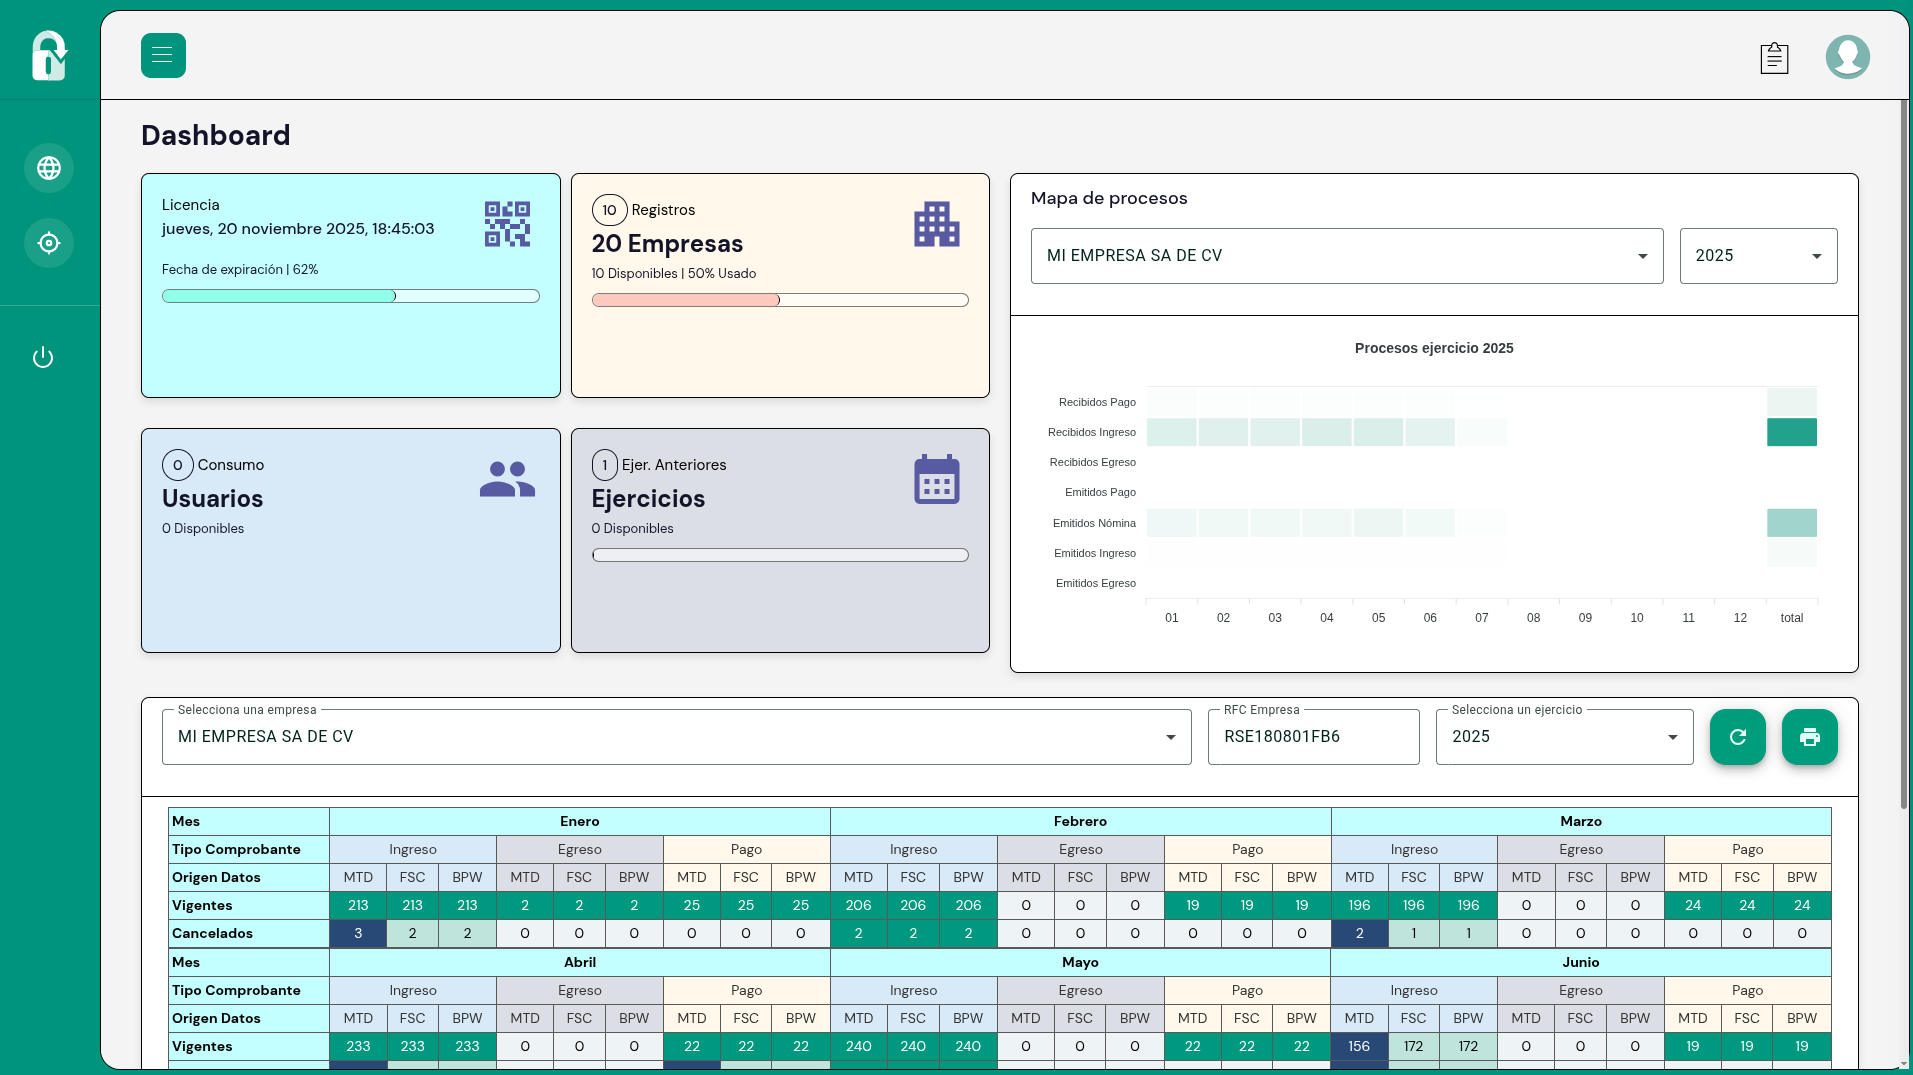This screenshot has height=1075, width=1913.
Task: Open the clipboard icon in header
Action: pos(1774,57)
